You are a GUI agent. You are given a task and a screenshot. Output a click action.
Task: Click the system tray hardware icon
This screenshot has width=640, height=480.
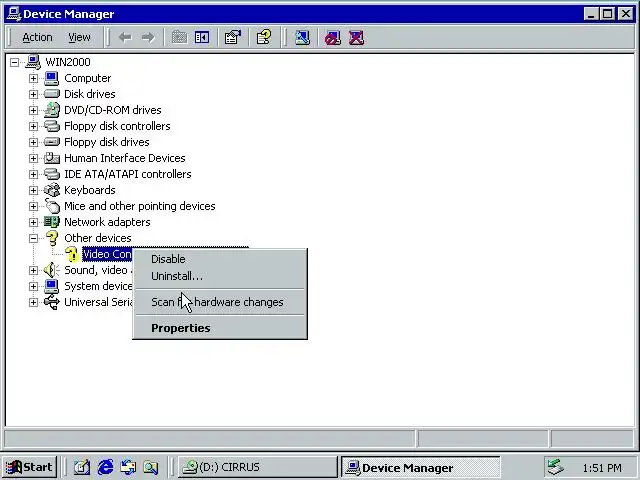[x=556, y=467]
